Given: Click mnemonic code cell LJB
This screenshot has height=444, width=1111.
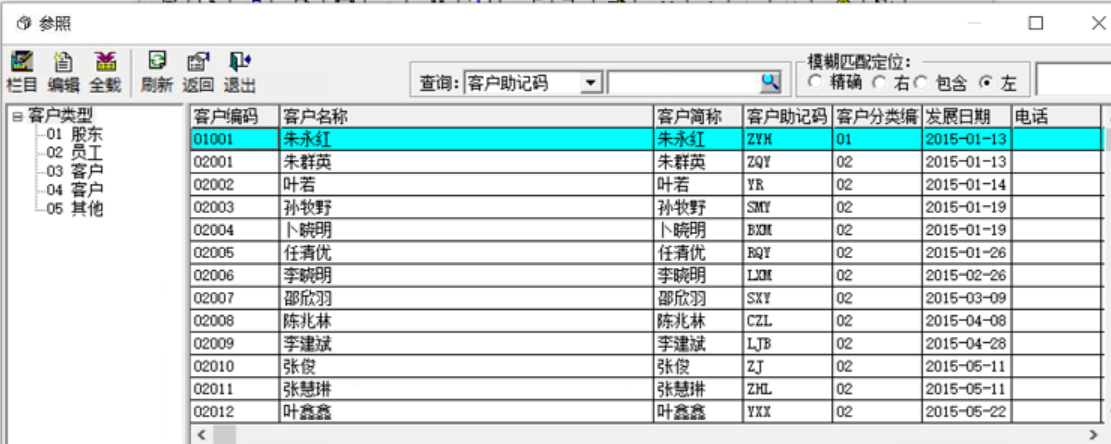Looking at the screenshot, I should [x=787, y=343].
